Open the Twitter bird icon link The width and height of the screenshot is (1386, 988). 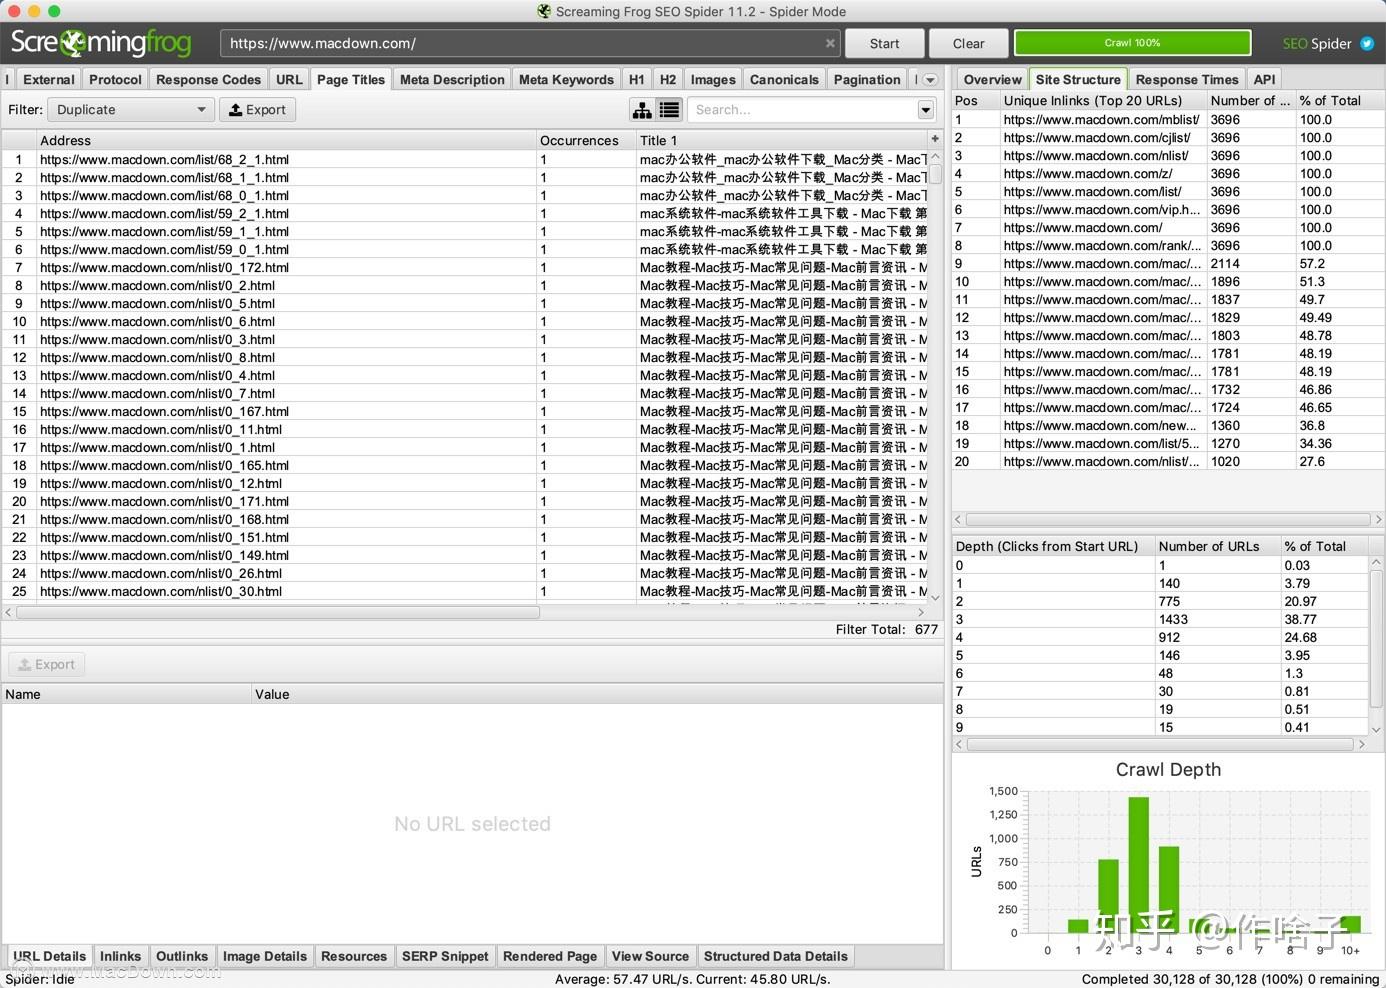pyautogui.click(x=1366, y=43)
